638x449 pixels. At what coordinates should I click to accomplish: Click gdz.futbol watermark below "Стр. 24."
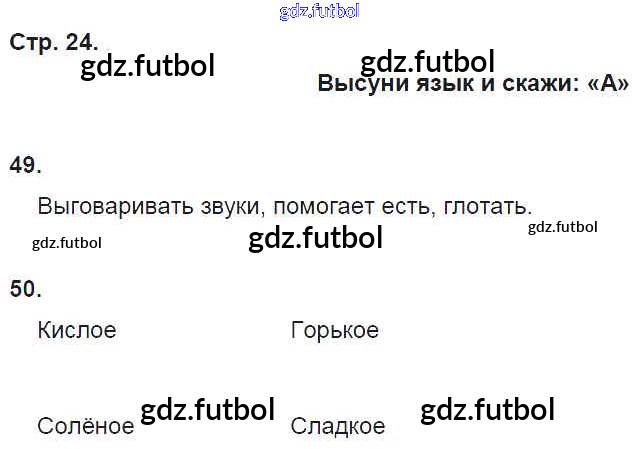pos(148,67)
